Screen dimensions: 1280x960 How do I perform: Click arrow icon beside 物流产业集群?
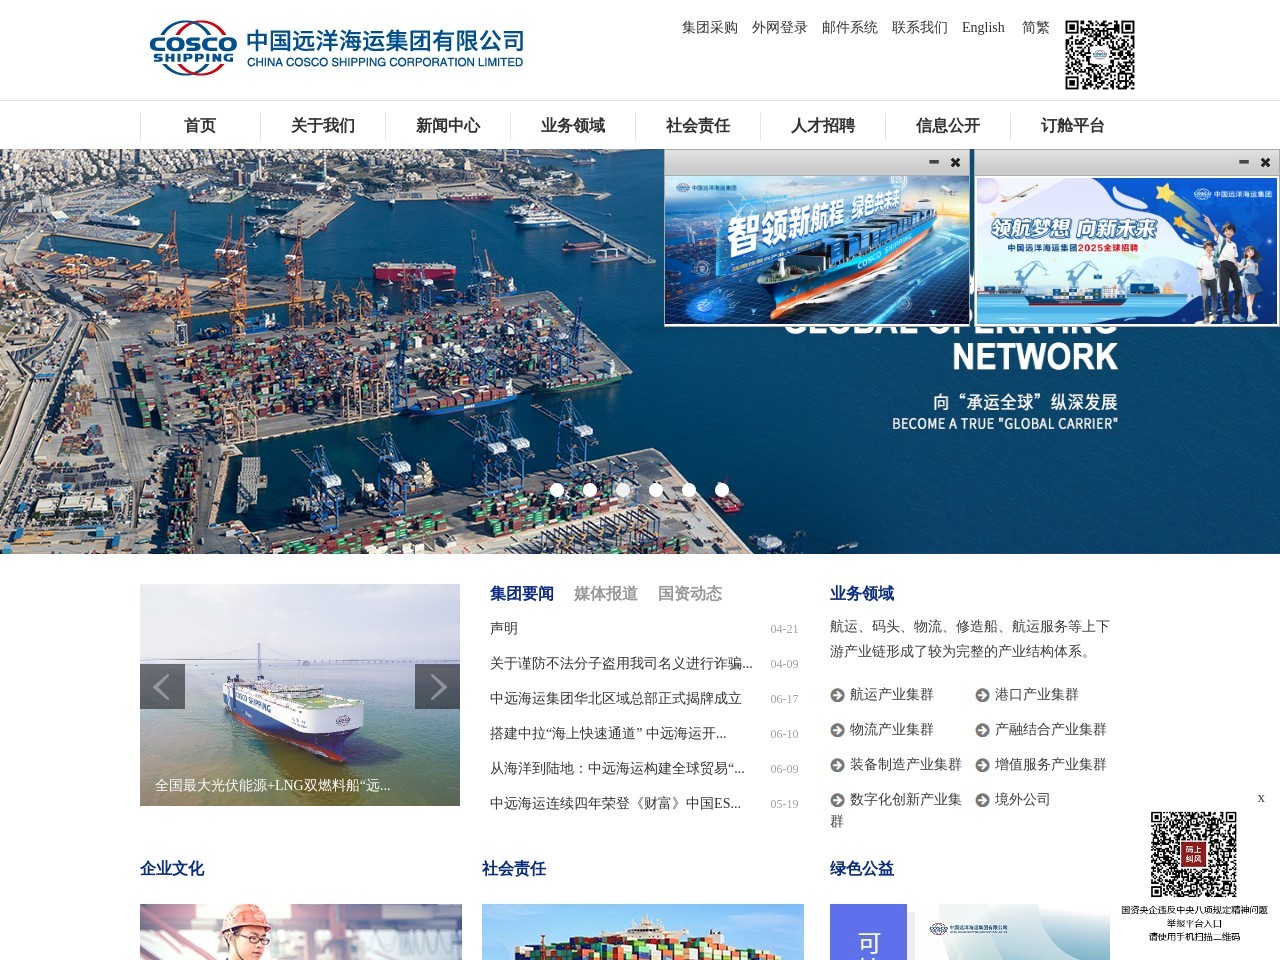838,730
